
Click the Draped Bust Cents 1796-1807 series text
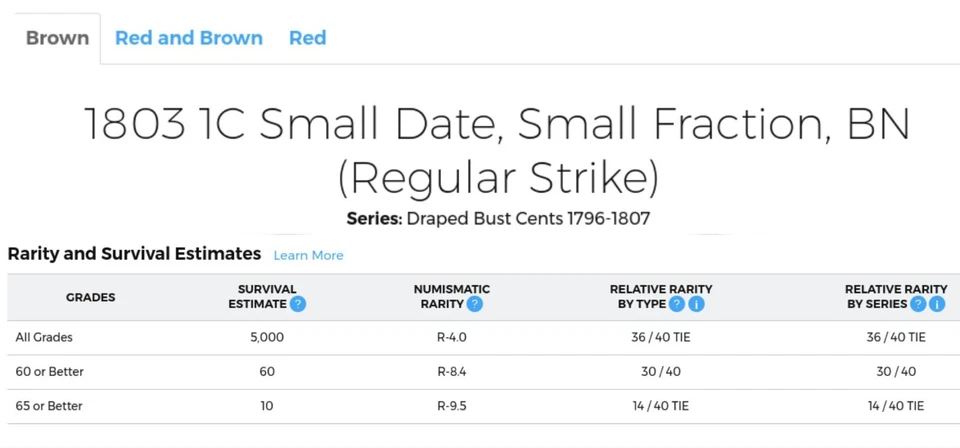click(528, 218)
